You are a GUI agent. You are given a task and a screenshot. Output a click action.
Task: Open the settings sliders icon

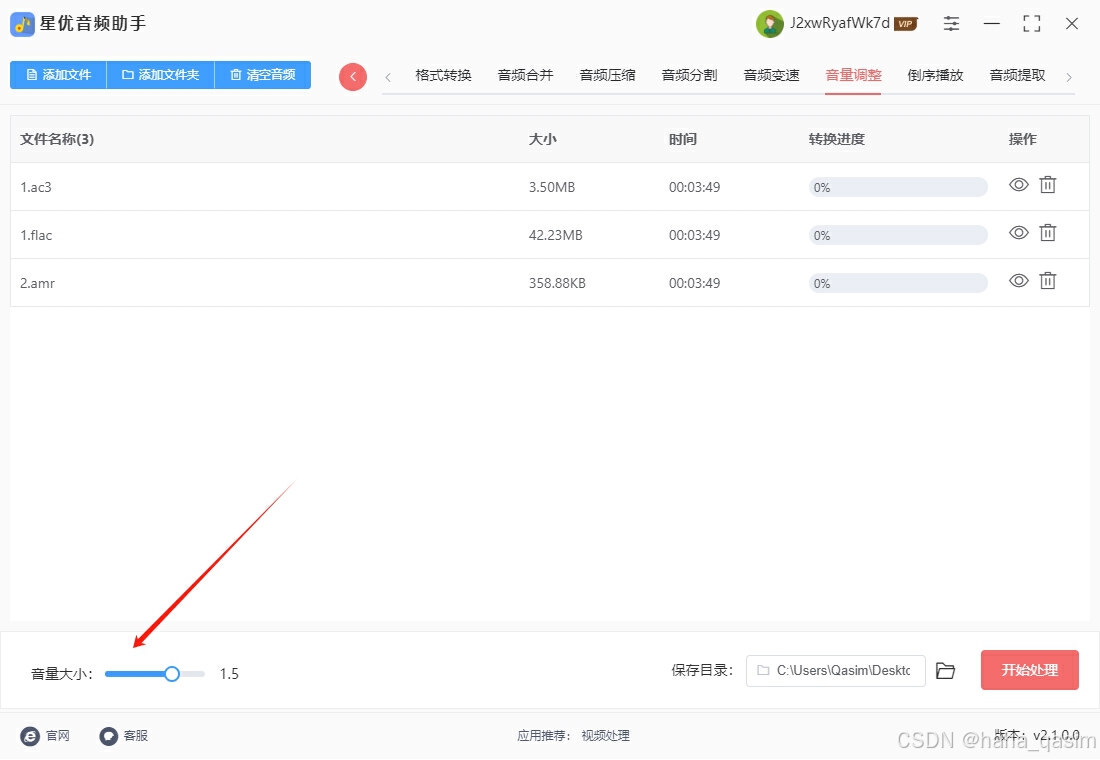click(951, 24)
